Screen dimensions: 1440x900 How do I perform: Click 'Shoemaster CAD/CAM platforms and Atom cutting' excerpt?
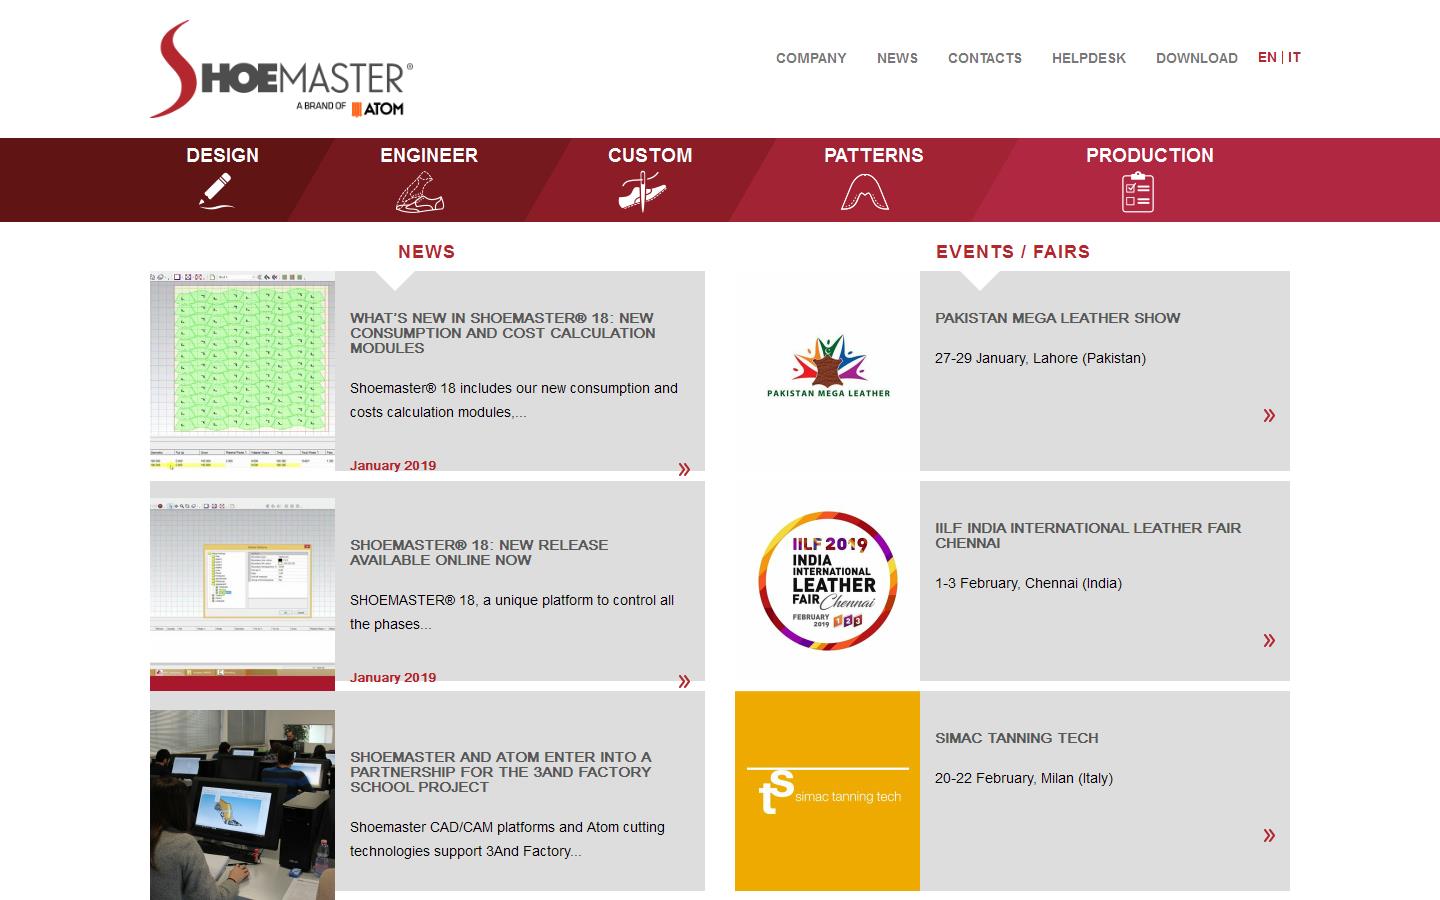point(507,839)
